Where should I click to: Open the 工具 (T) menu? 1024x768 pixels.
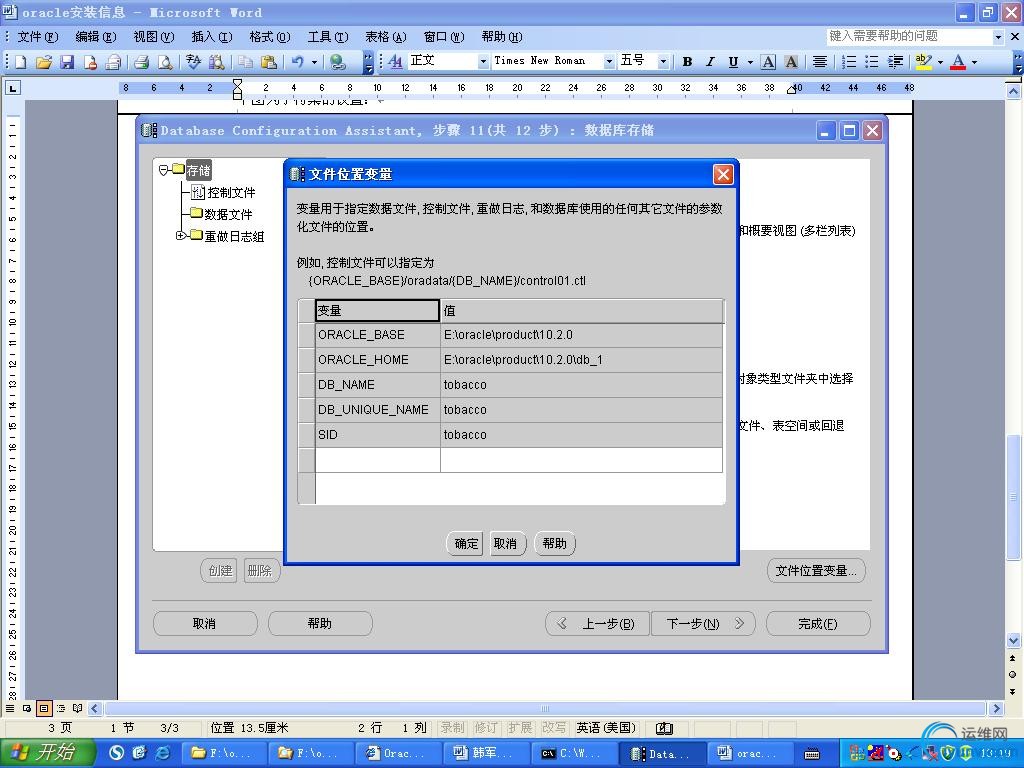click(x=328, y=37)
